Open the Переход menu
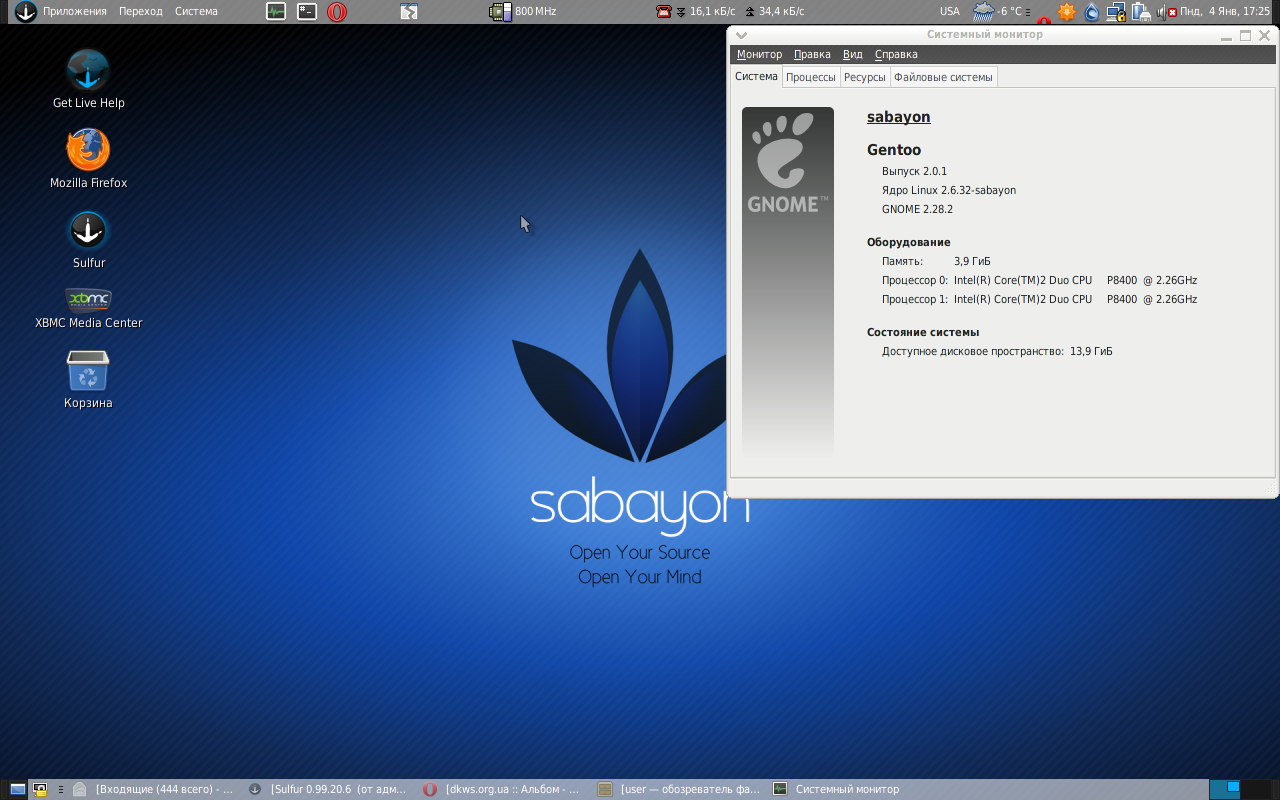Screen dimensions: 1280x800 pos(140,11)
